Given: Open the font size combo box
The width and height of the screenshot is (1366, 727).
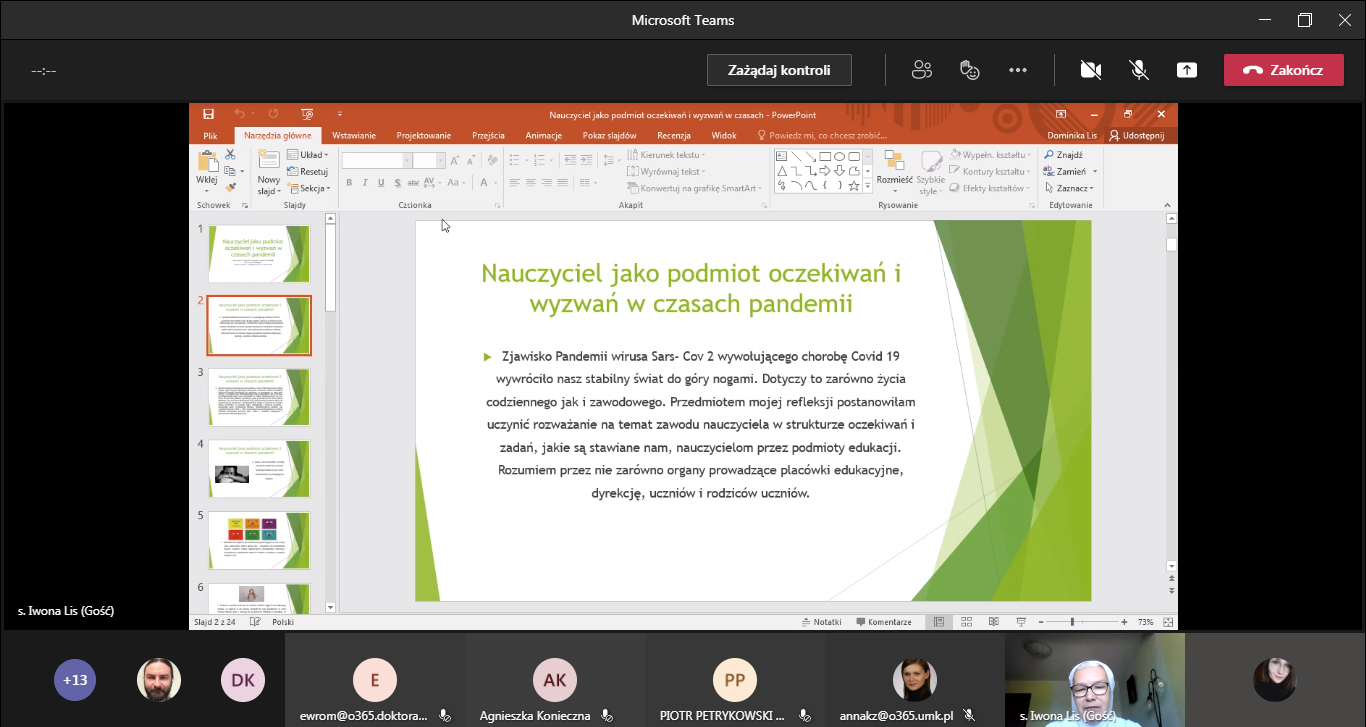Looking at the screenshot, I should 429,160.
